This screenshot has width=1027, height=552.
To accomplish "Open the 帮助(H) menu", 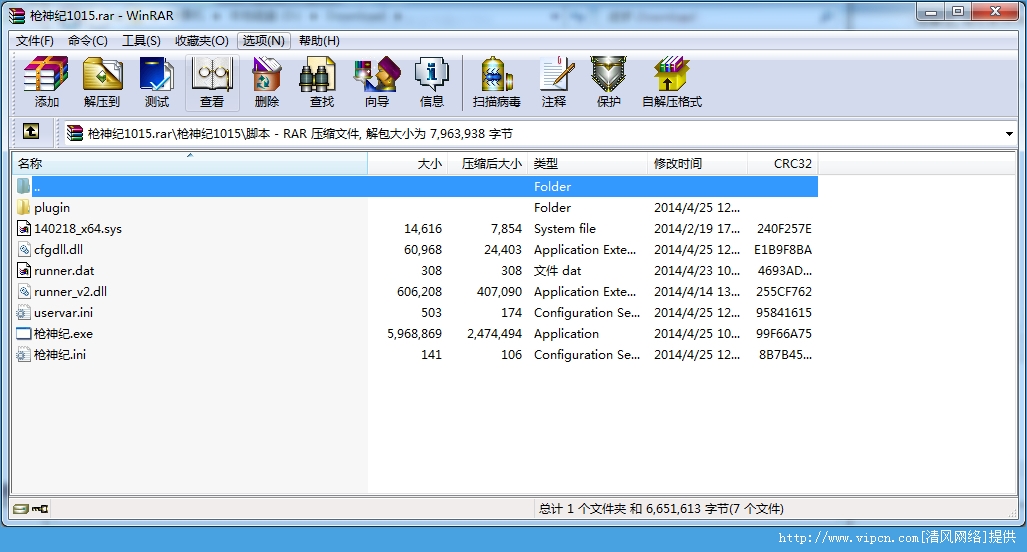I will coord(319,41).
